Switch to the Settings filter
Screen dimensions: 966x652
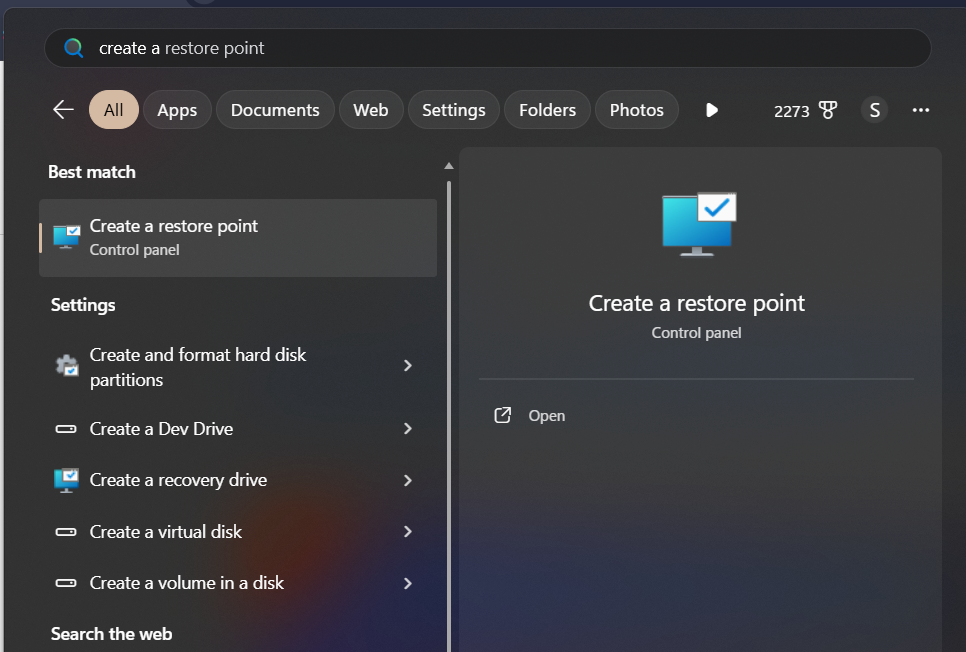(453, 110)
